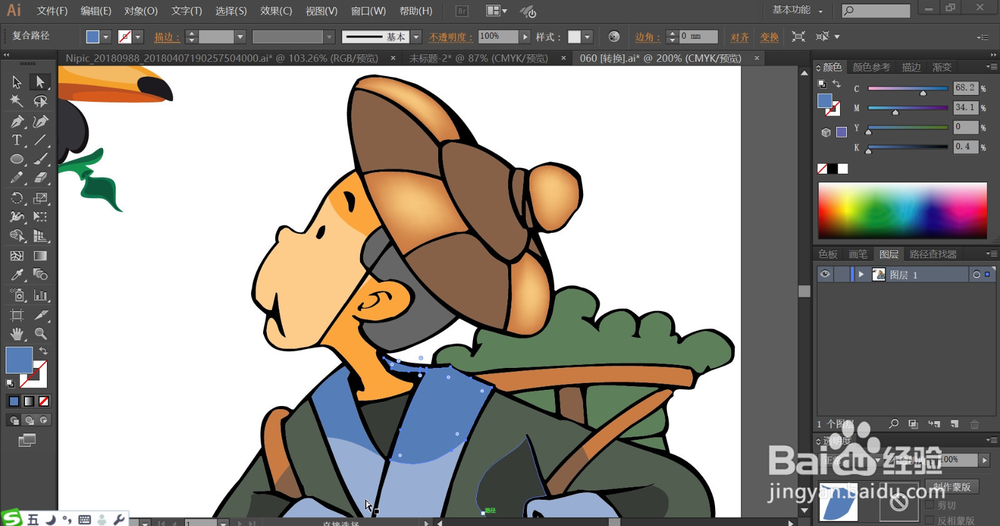Toggle the 剪切 checkbox

[x=930, y=505]
